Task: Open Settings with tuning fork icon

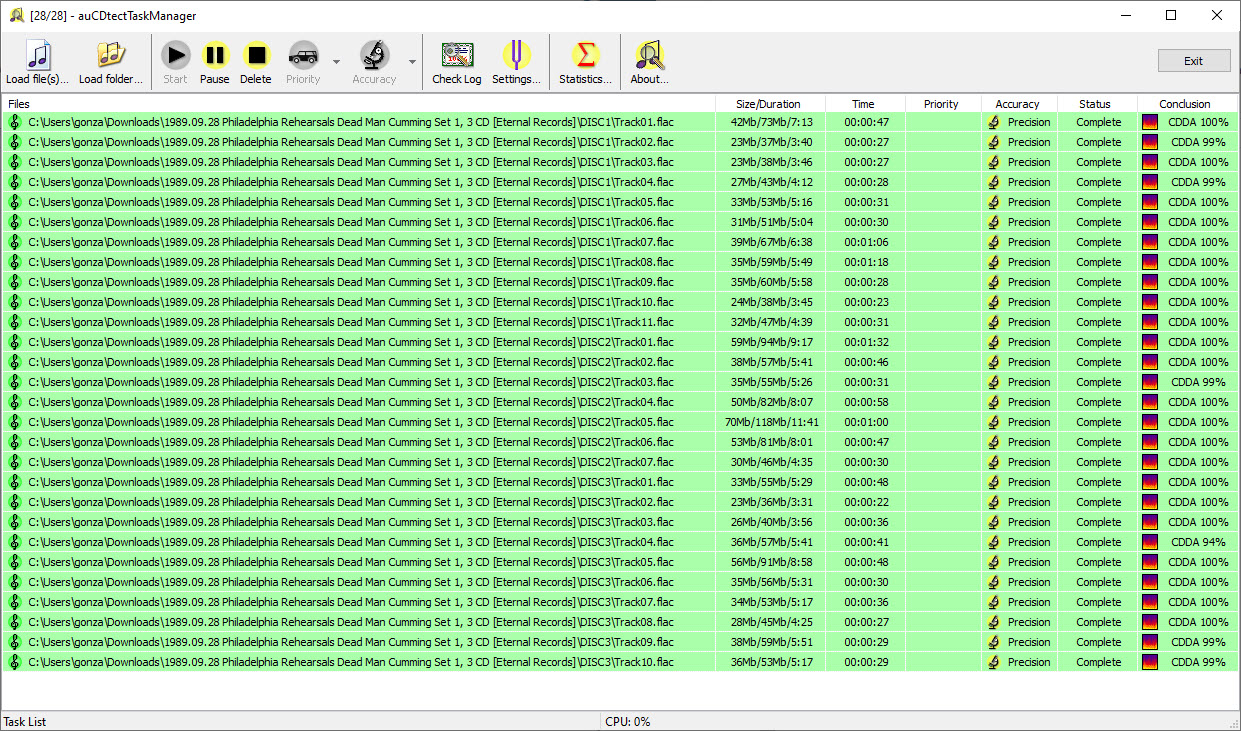Action: (516, 63)
